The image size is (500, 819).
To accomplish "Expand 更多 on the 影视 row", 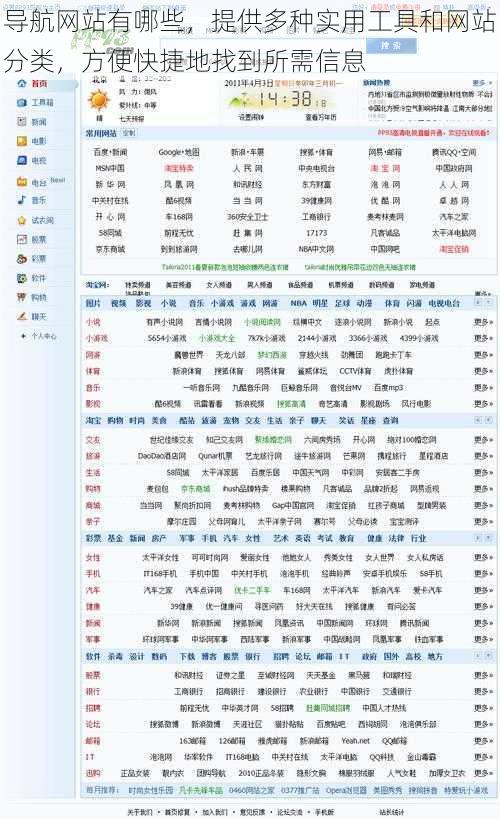I will [x=483, y=404].
